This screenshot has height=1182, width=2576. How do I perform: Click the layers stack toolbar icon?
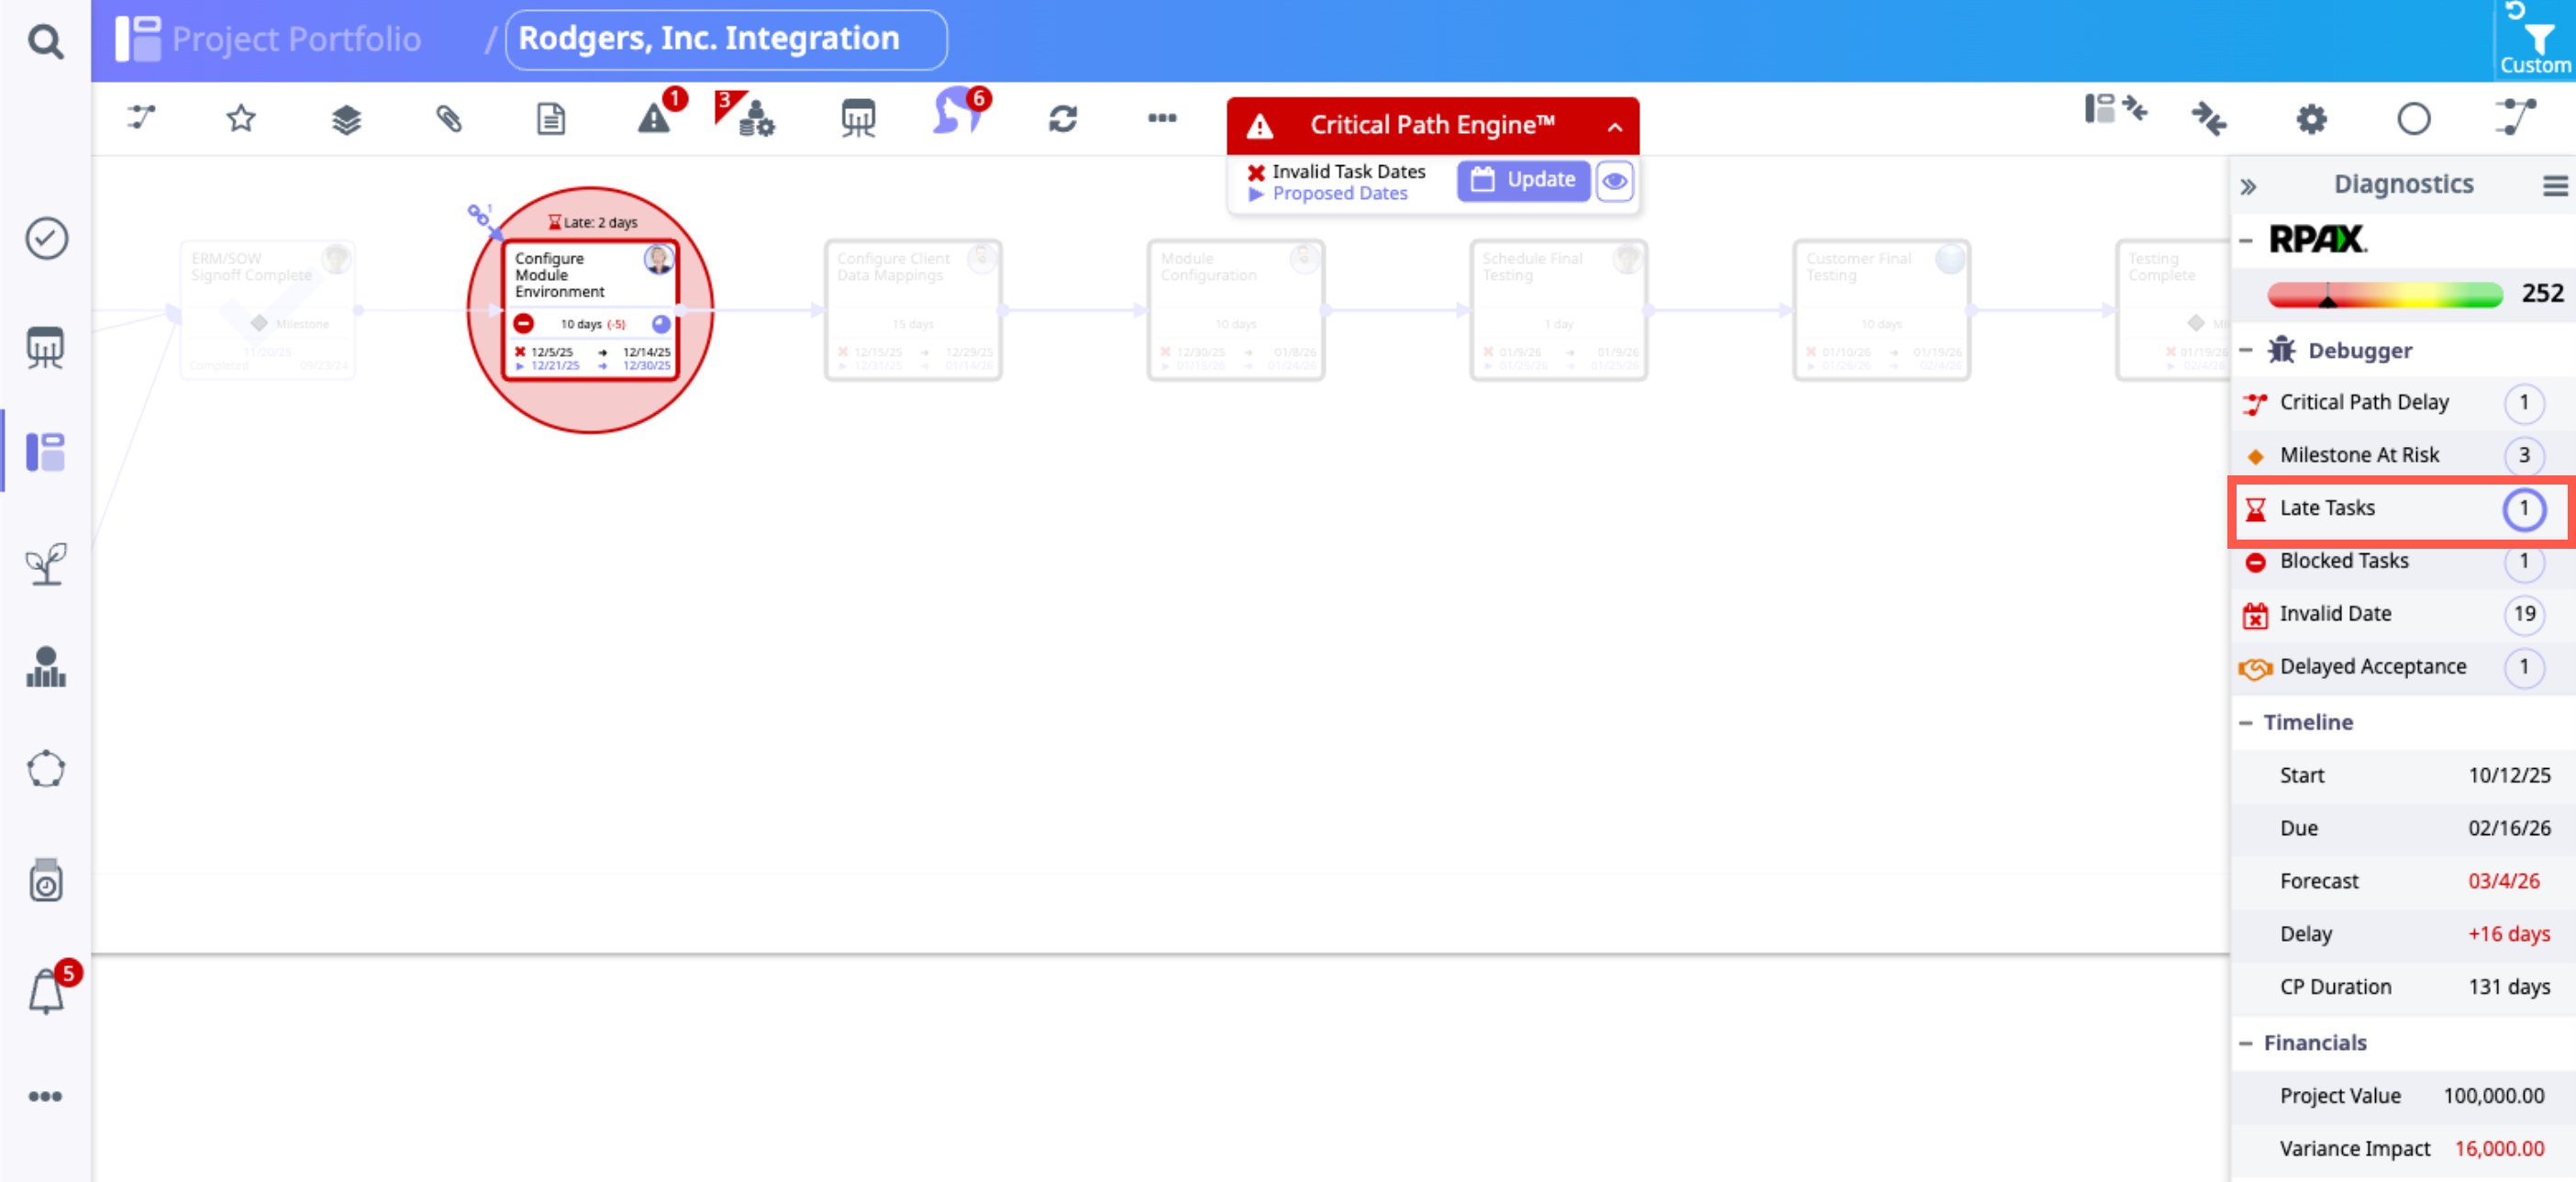click(346, 119)
